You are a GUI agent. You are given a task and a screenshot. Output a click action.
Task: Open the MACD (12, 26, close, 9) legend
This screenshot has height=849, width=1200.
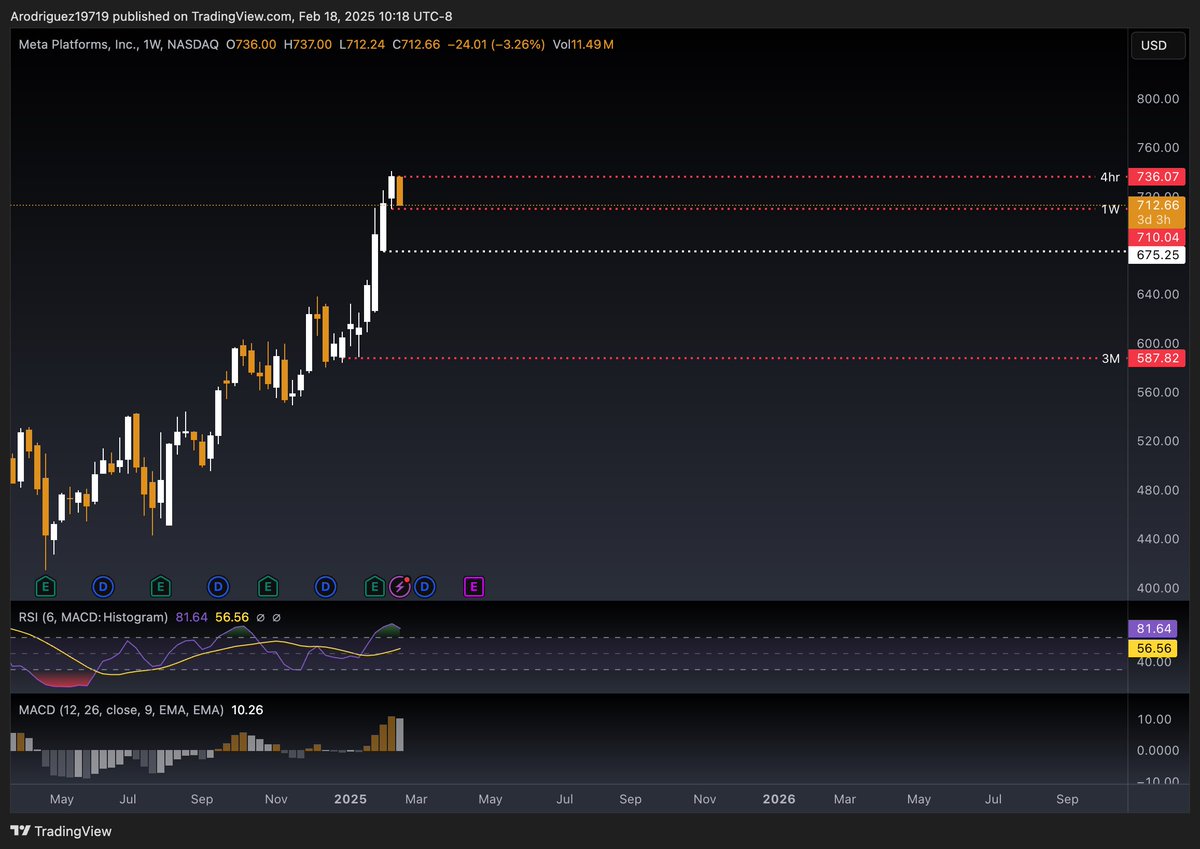[x=121, y=709]
